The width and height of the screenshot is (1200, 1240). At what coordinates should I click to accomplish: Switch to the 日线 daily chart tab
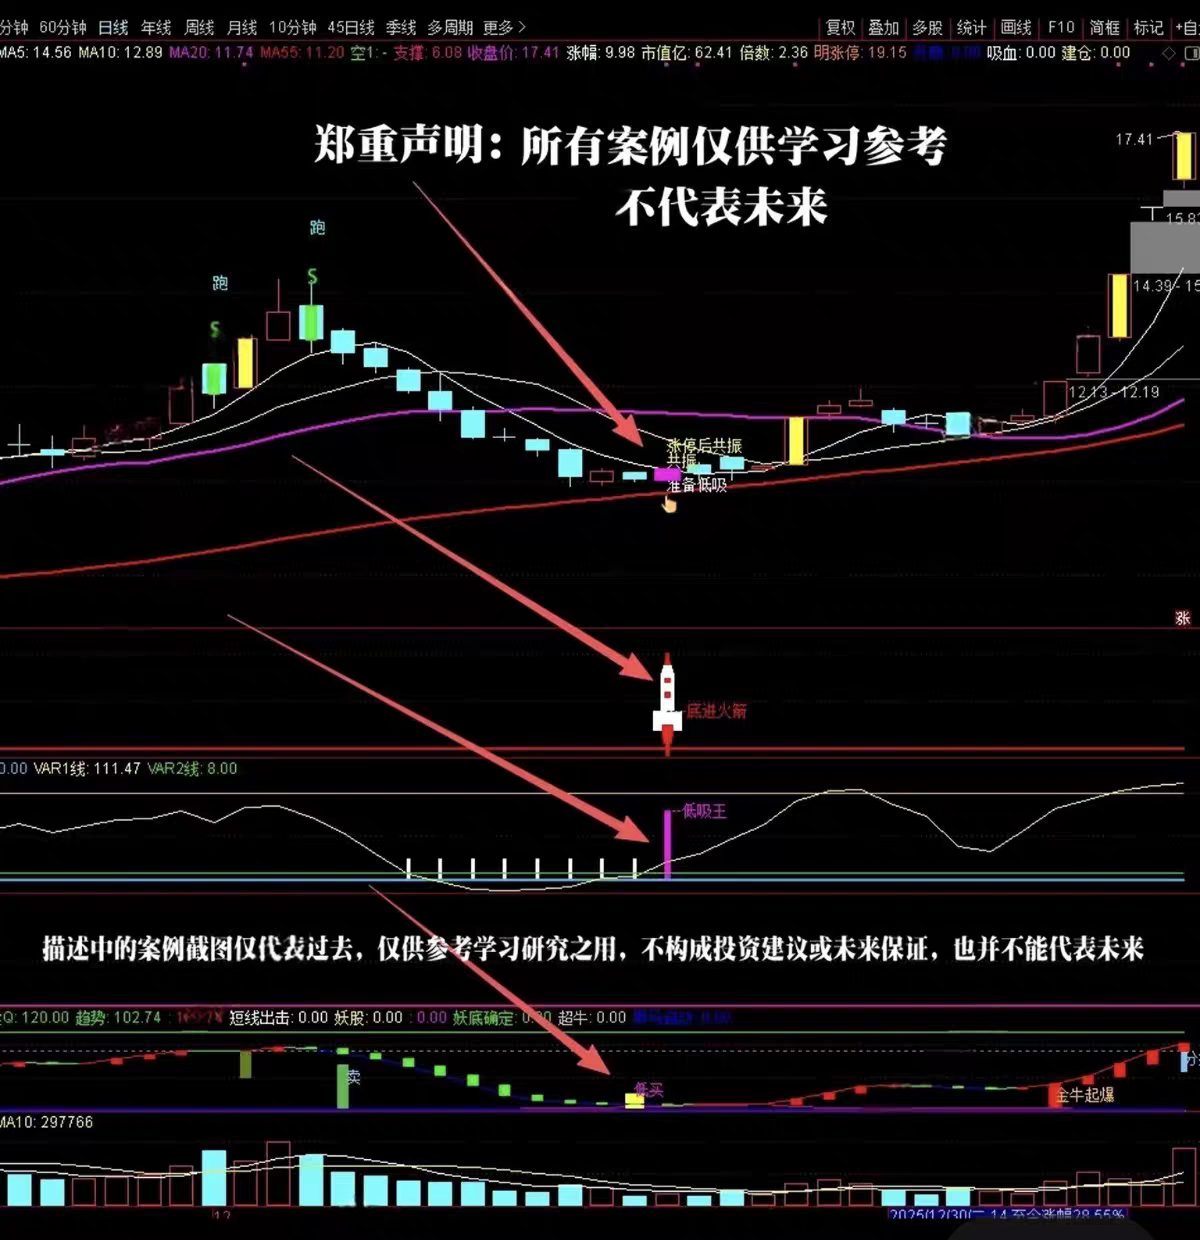click(113, 27)
